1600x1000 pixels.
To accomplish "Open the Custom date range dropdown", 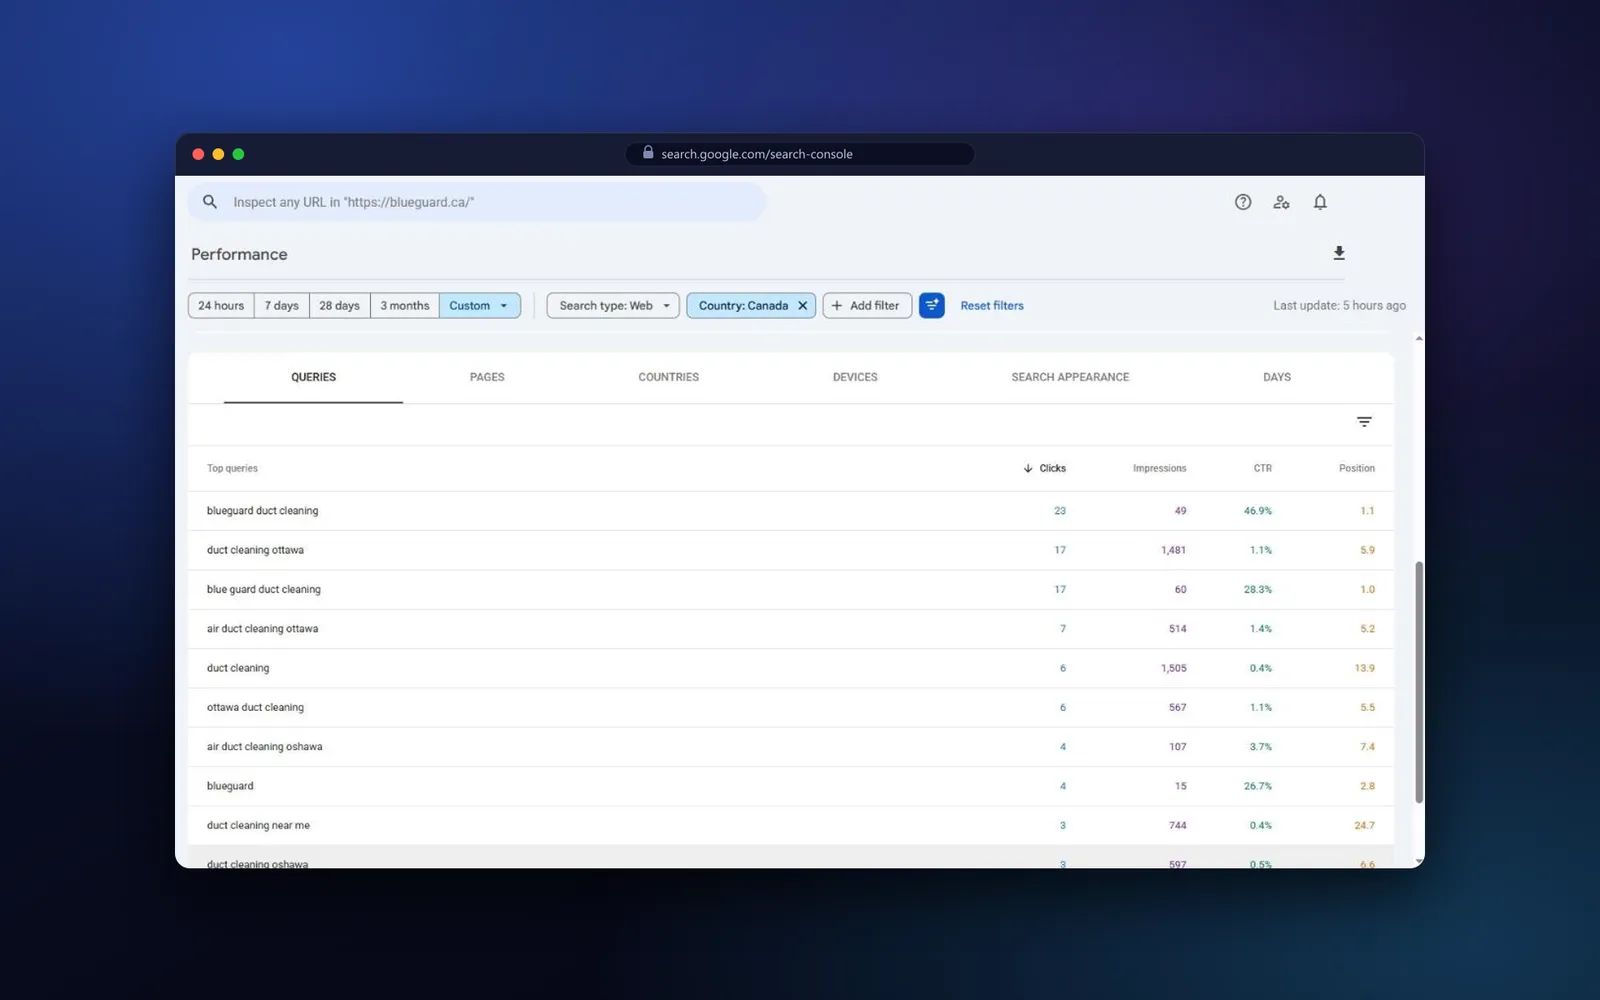I will [x=480, y=306].
